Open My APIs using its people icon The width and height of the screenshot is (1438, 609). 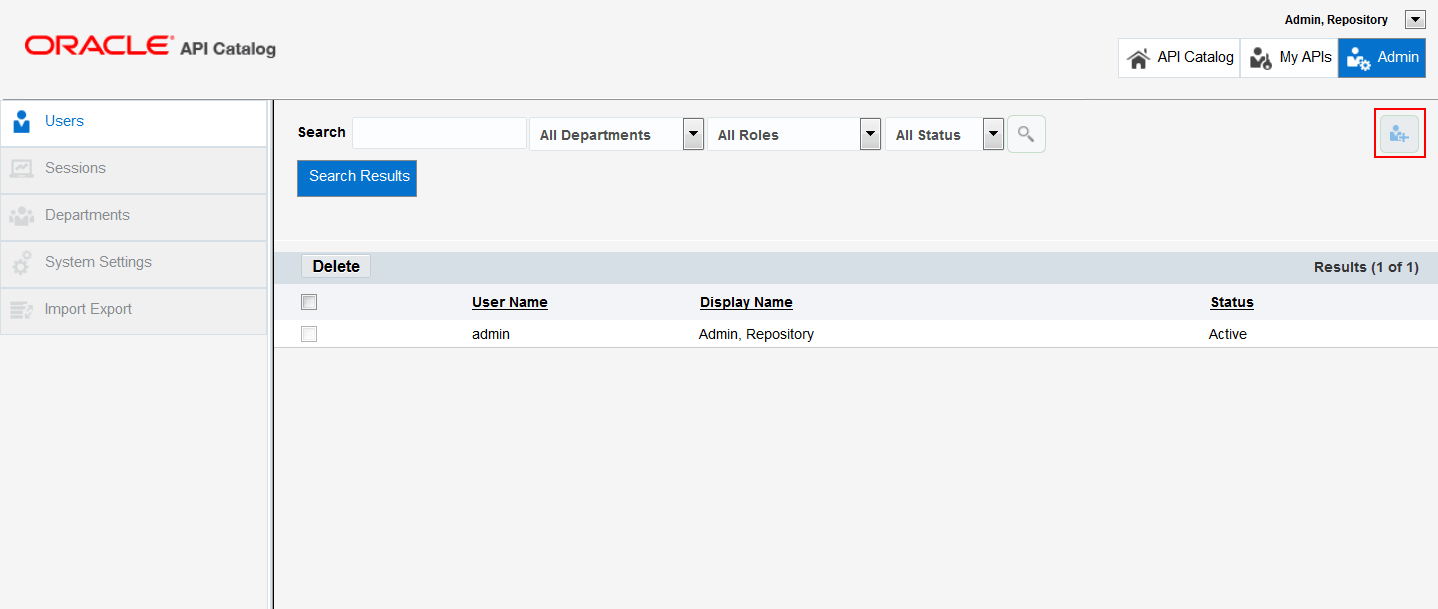(1262, 57)
